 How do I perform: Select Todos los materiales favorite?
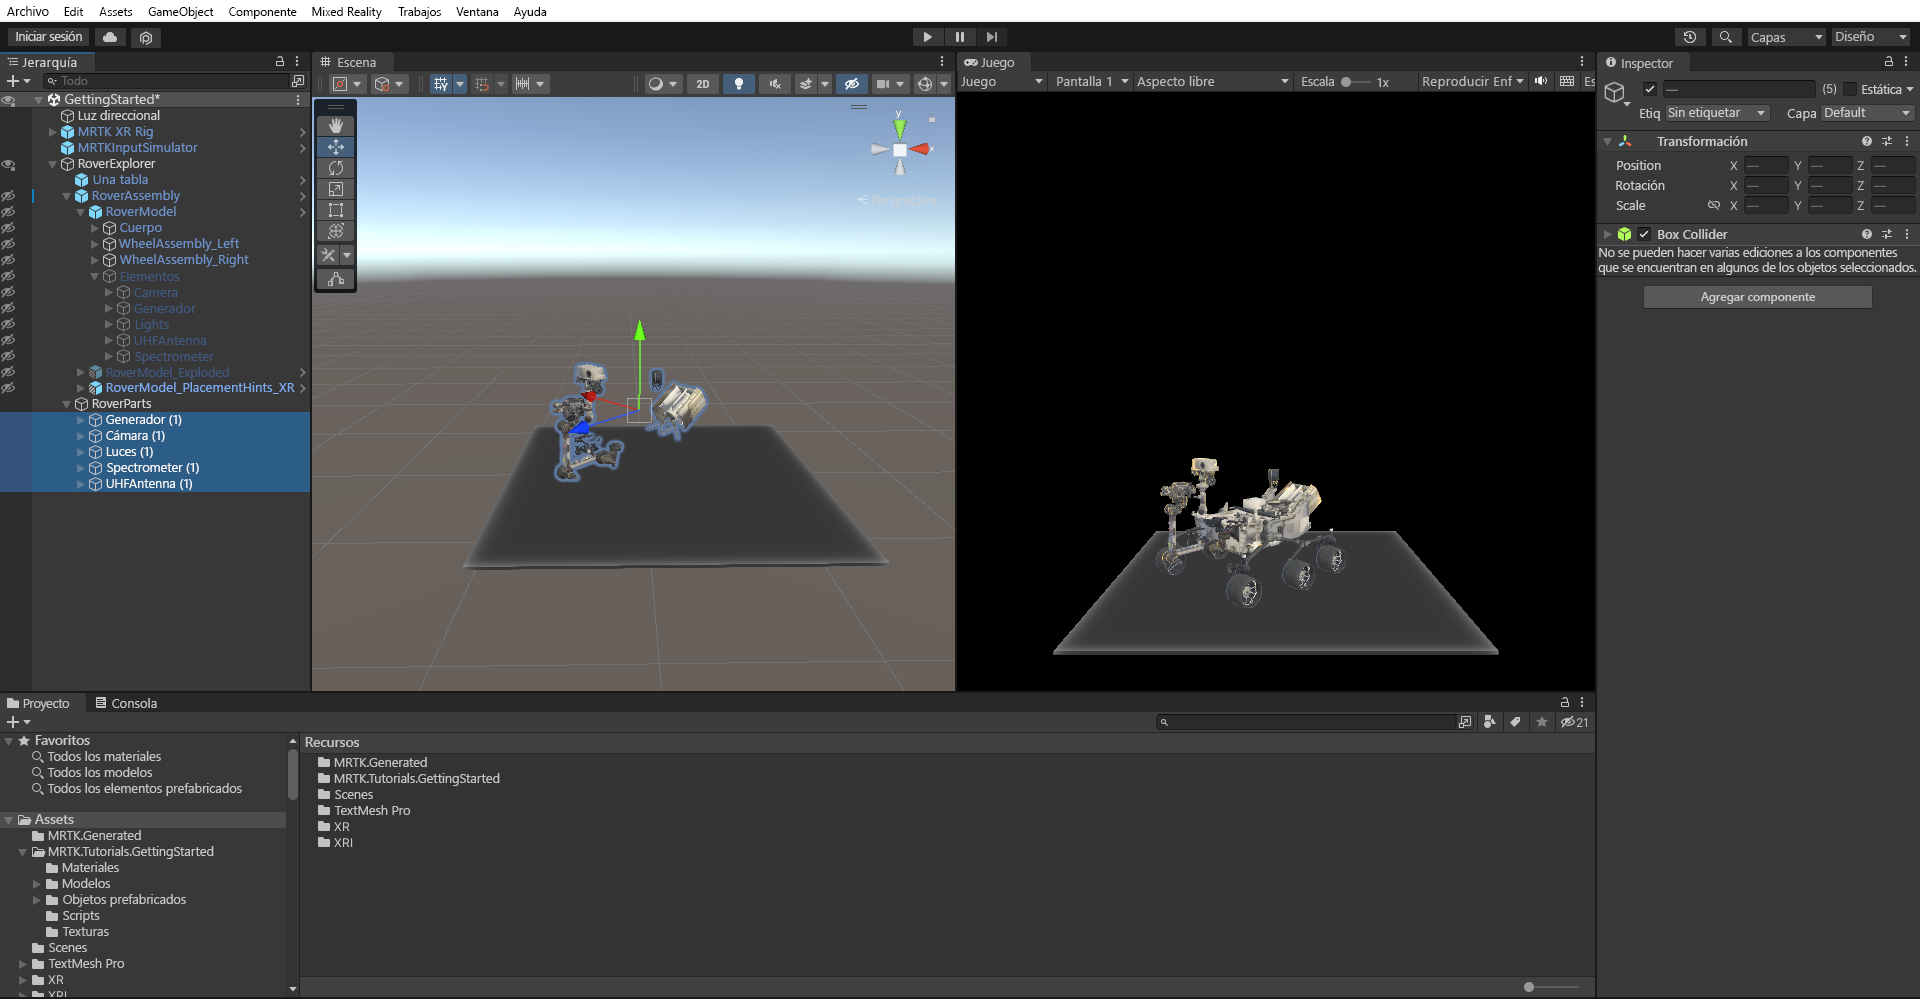104,757
